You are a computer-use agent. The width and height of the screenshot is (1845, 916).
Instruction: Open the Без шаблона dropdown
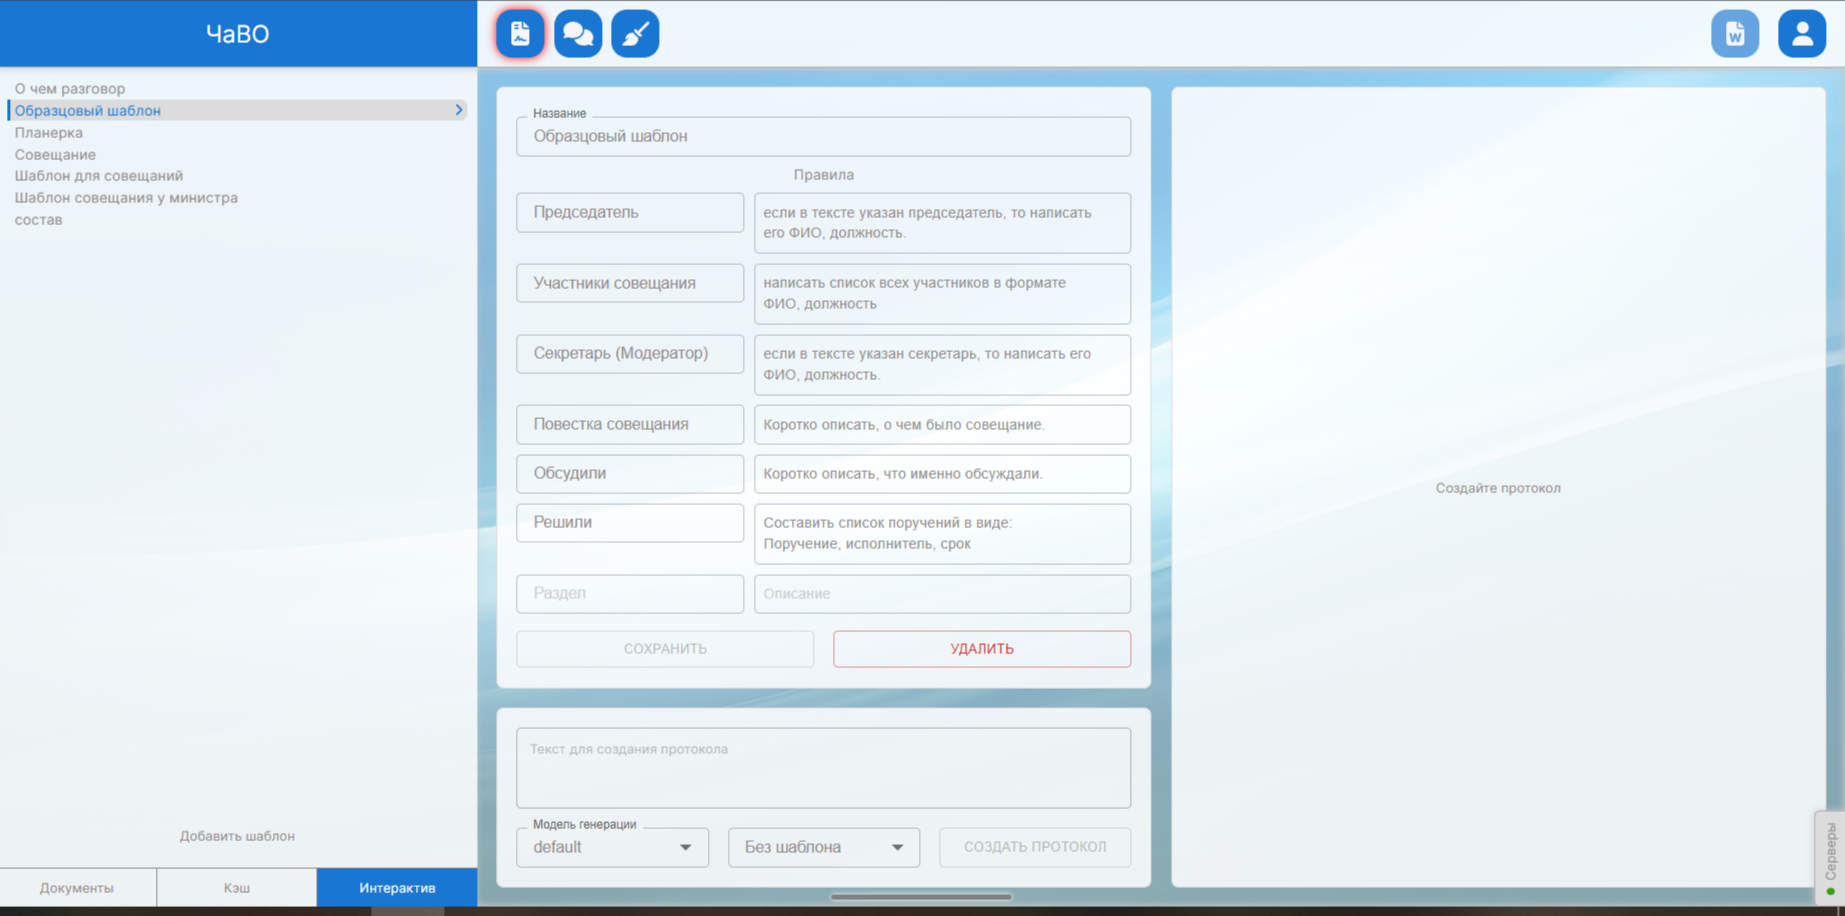tap(823, 847)
